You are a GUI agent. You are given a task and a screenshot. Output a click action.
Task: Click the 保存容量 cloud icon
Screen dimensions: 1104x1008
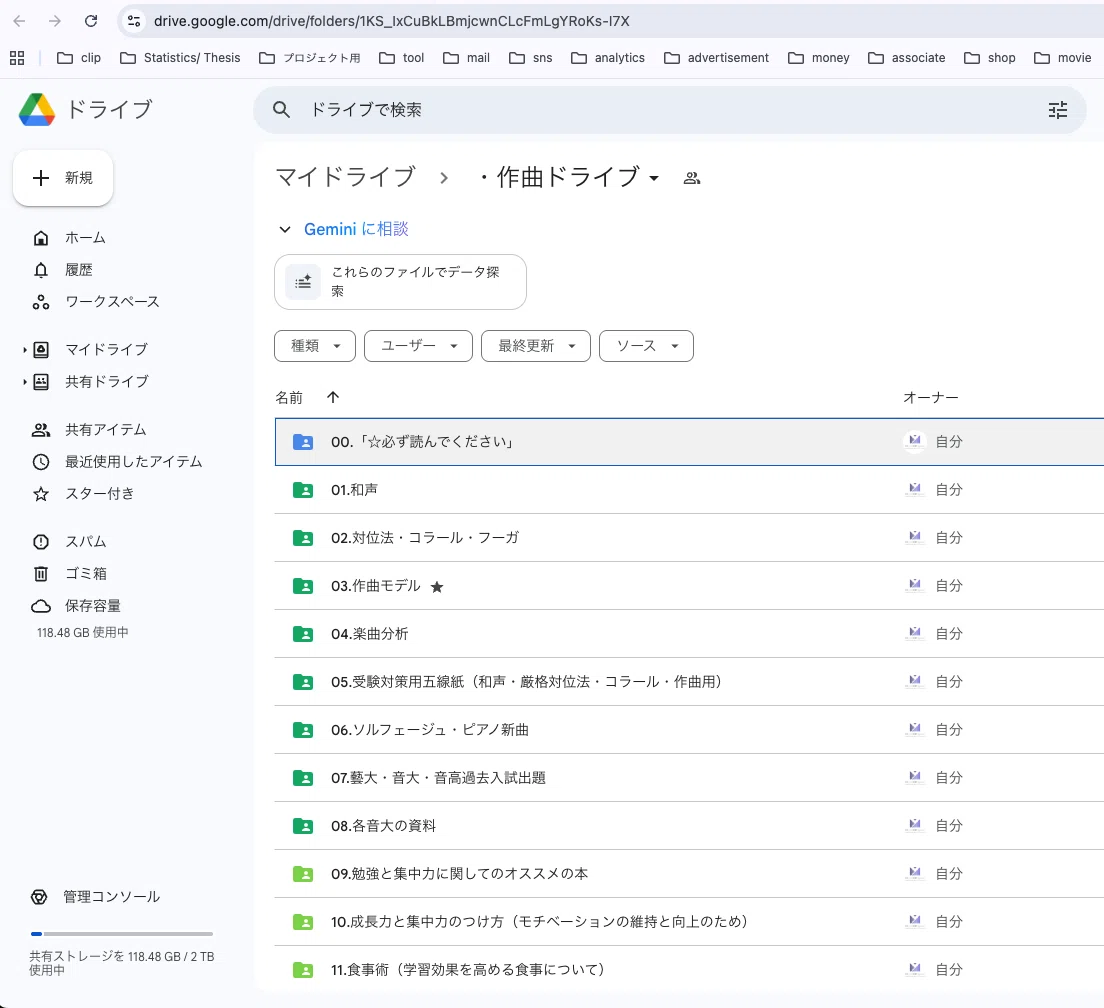tap(41, 606)
